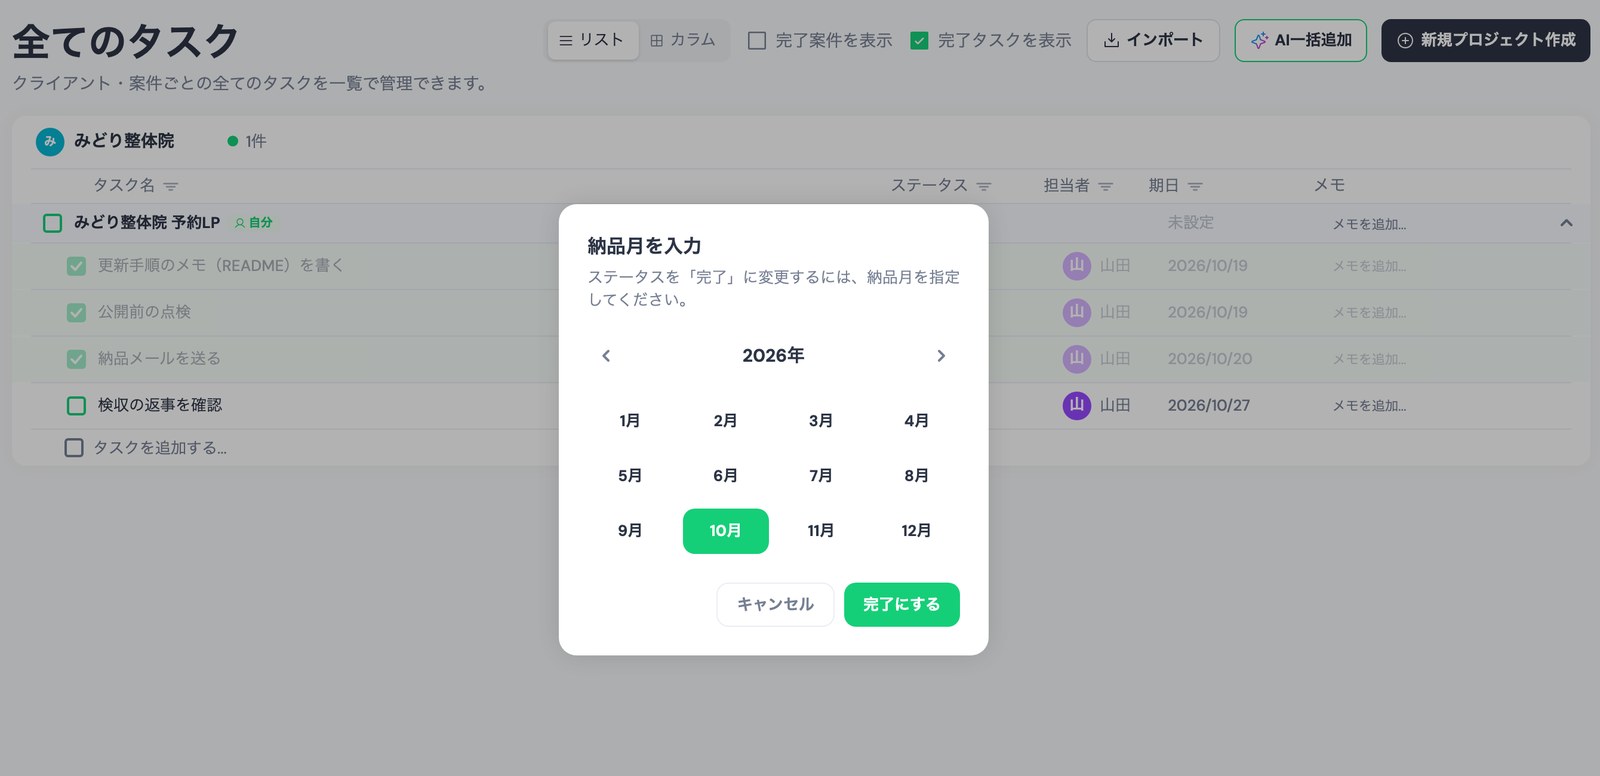
Task: Confirm with 完了にする button
Action: point(902,605)
